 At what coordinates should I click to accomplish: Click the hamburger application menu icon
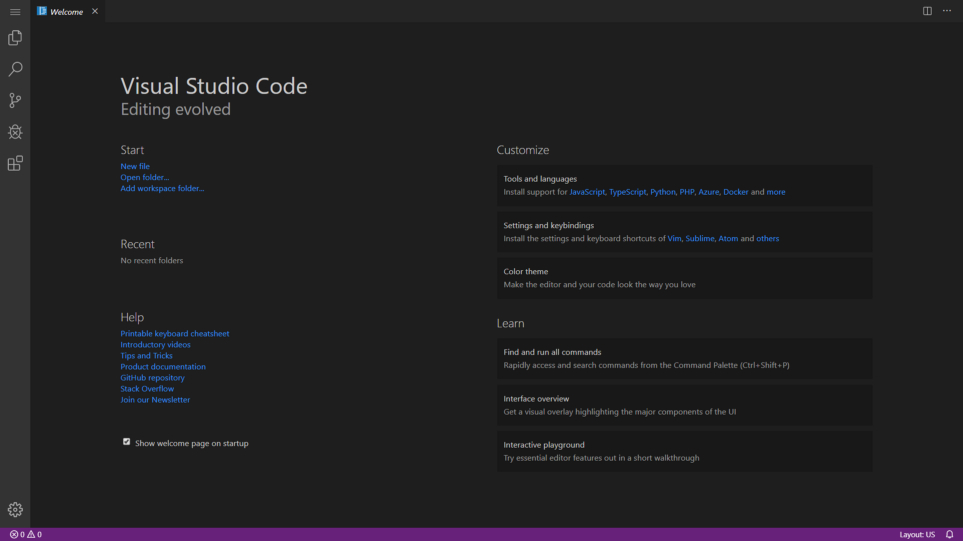click(x=15, y=12)
